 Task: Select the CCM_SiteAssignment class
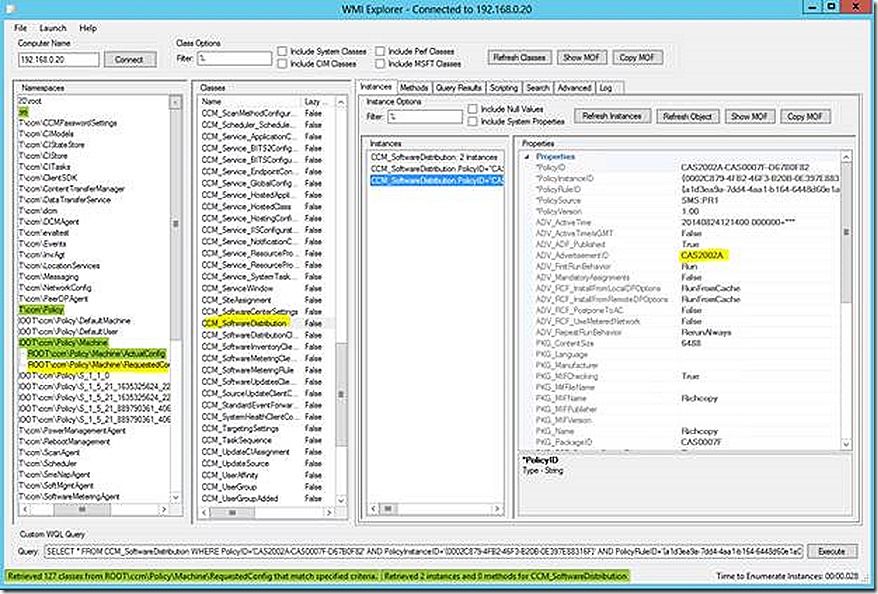pyautogui.click(x=236, y=300)
